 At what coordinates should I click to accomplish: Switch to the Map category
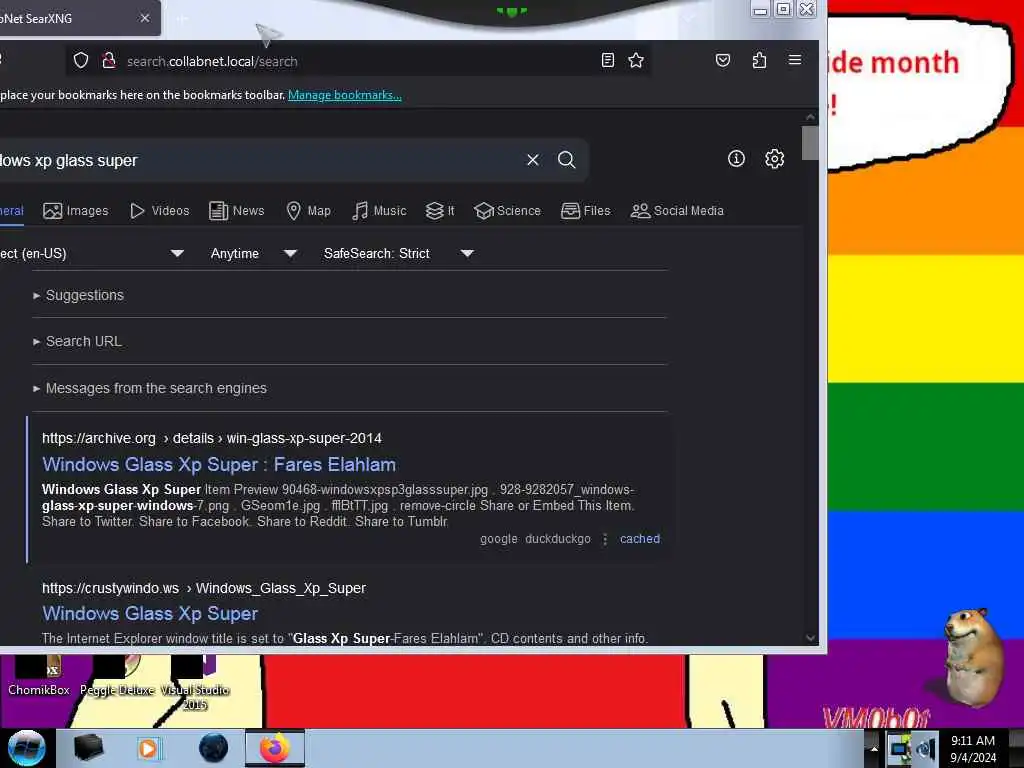[x=308, y=211]
